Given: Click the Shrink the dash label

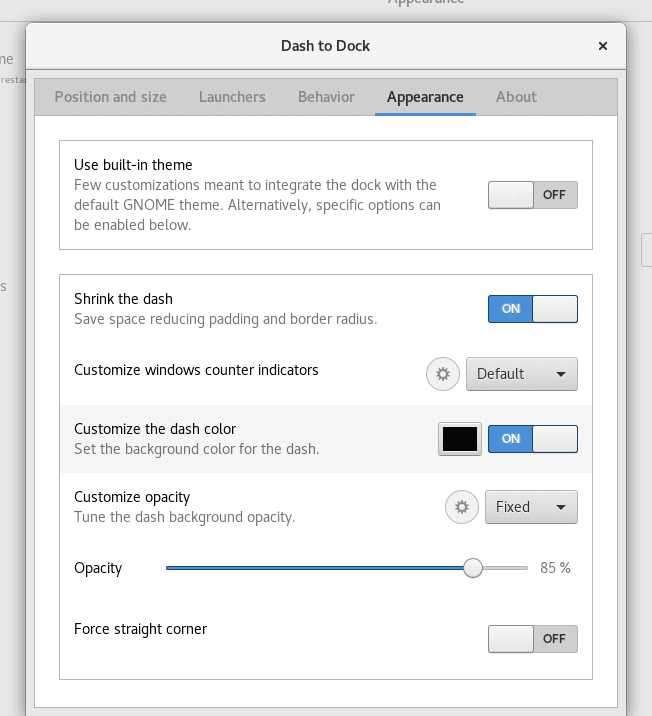Looking at the screenshot, I should tap(123, 299).
